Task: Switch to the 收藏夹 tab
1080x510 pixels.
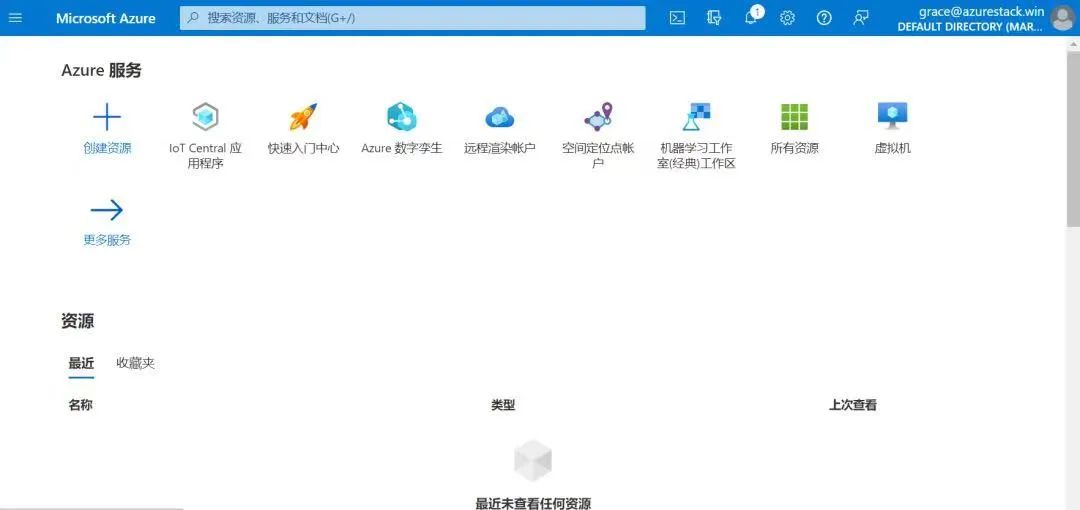Action: [x=135, y=363]
